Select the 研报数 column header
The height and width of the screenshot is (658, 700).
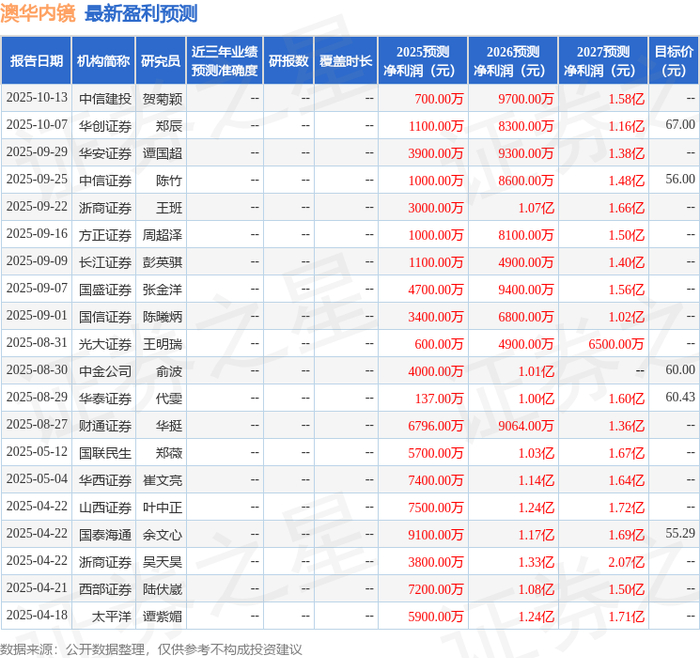click(x=288, y=61)
